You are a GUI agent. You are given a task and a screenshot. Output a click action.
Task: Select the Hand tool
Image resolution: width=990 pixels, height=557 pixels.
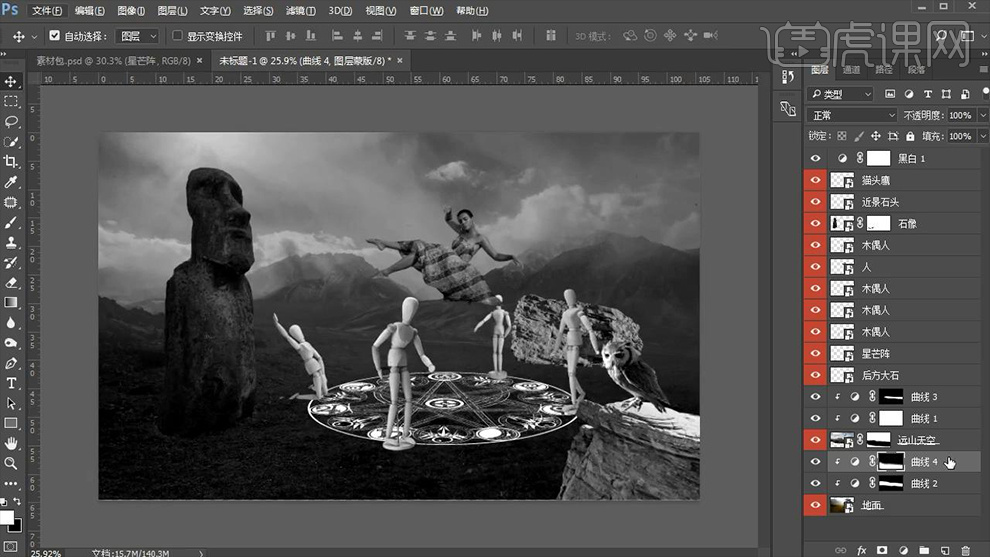(11, 443)
